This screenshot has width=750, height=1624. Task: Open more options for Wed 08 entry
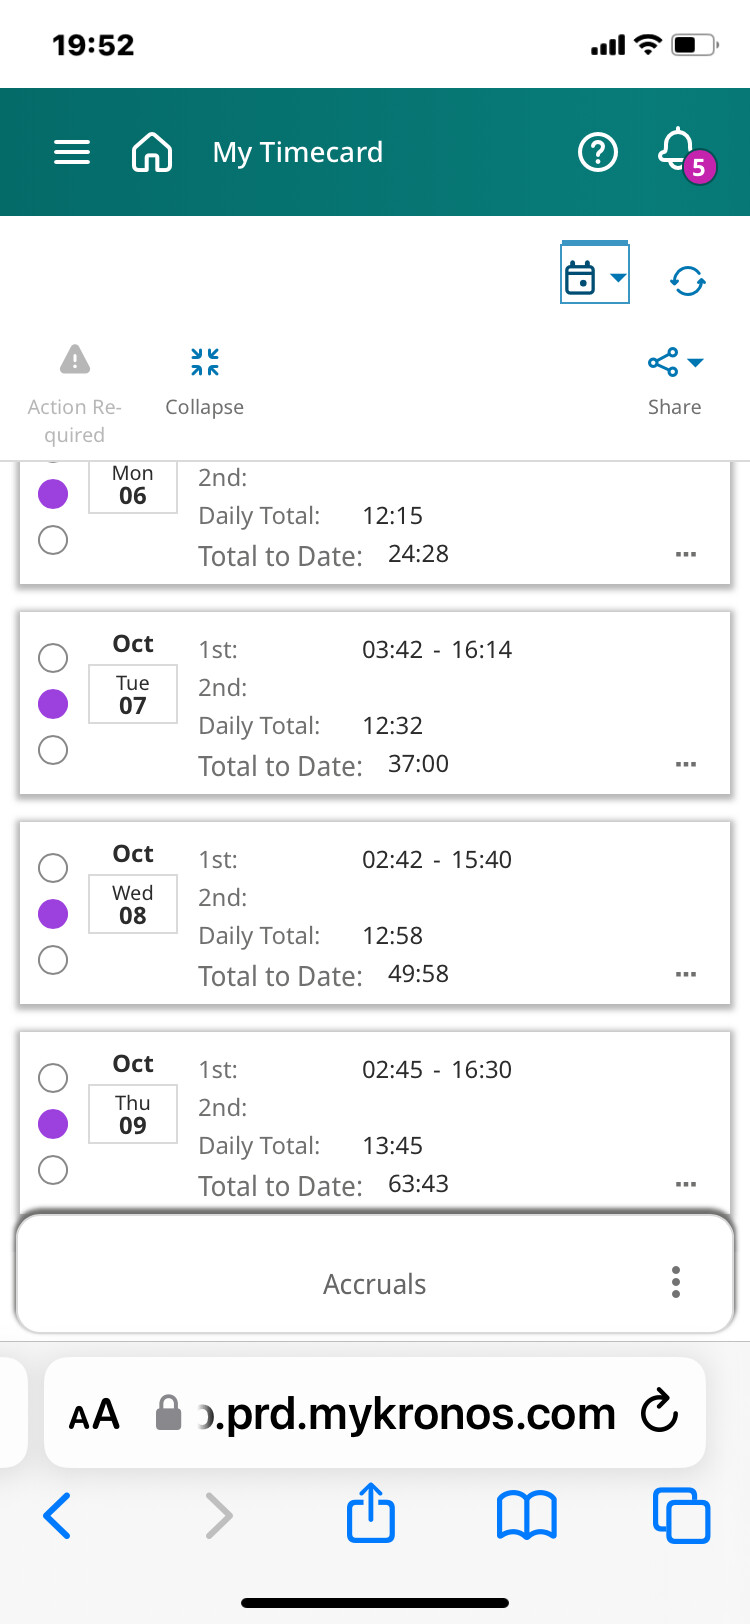click(685, 974)
